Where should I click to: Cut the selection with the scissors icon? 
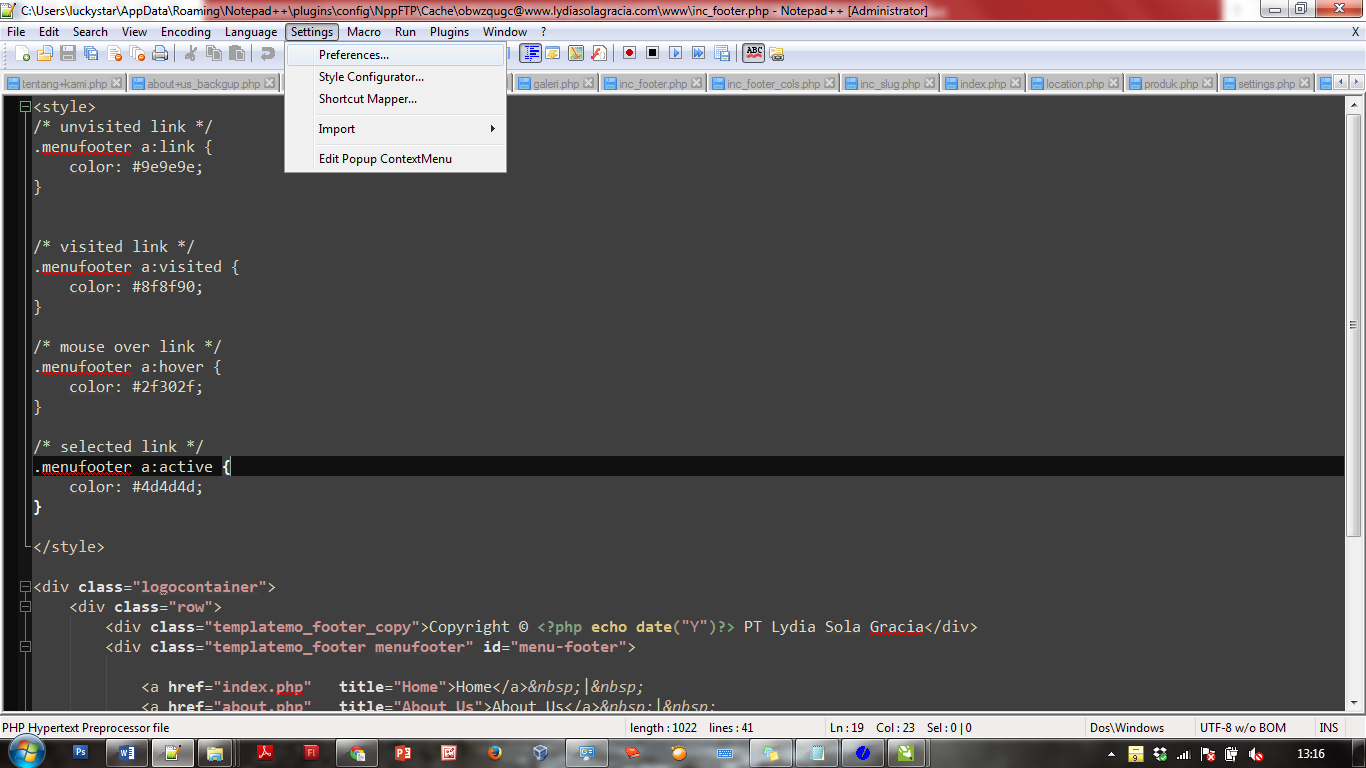pyautogui.click(x=191, y=53)
